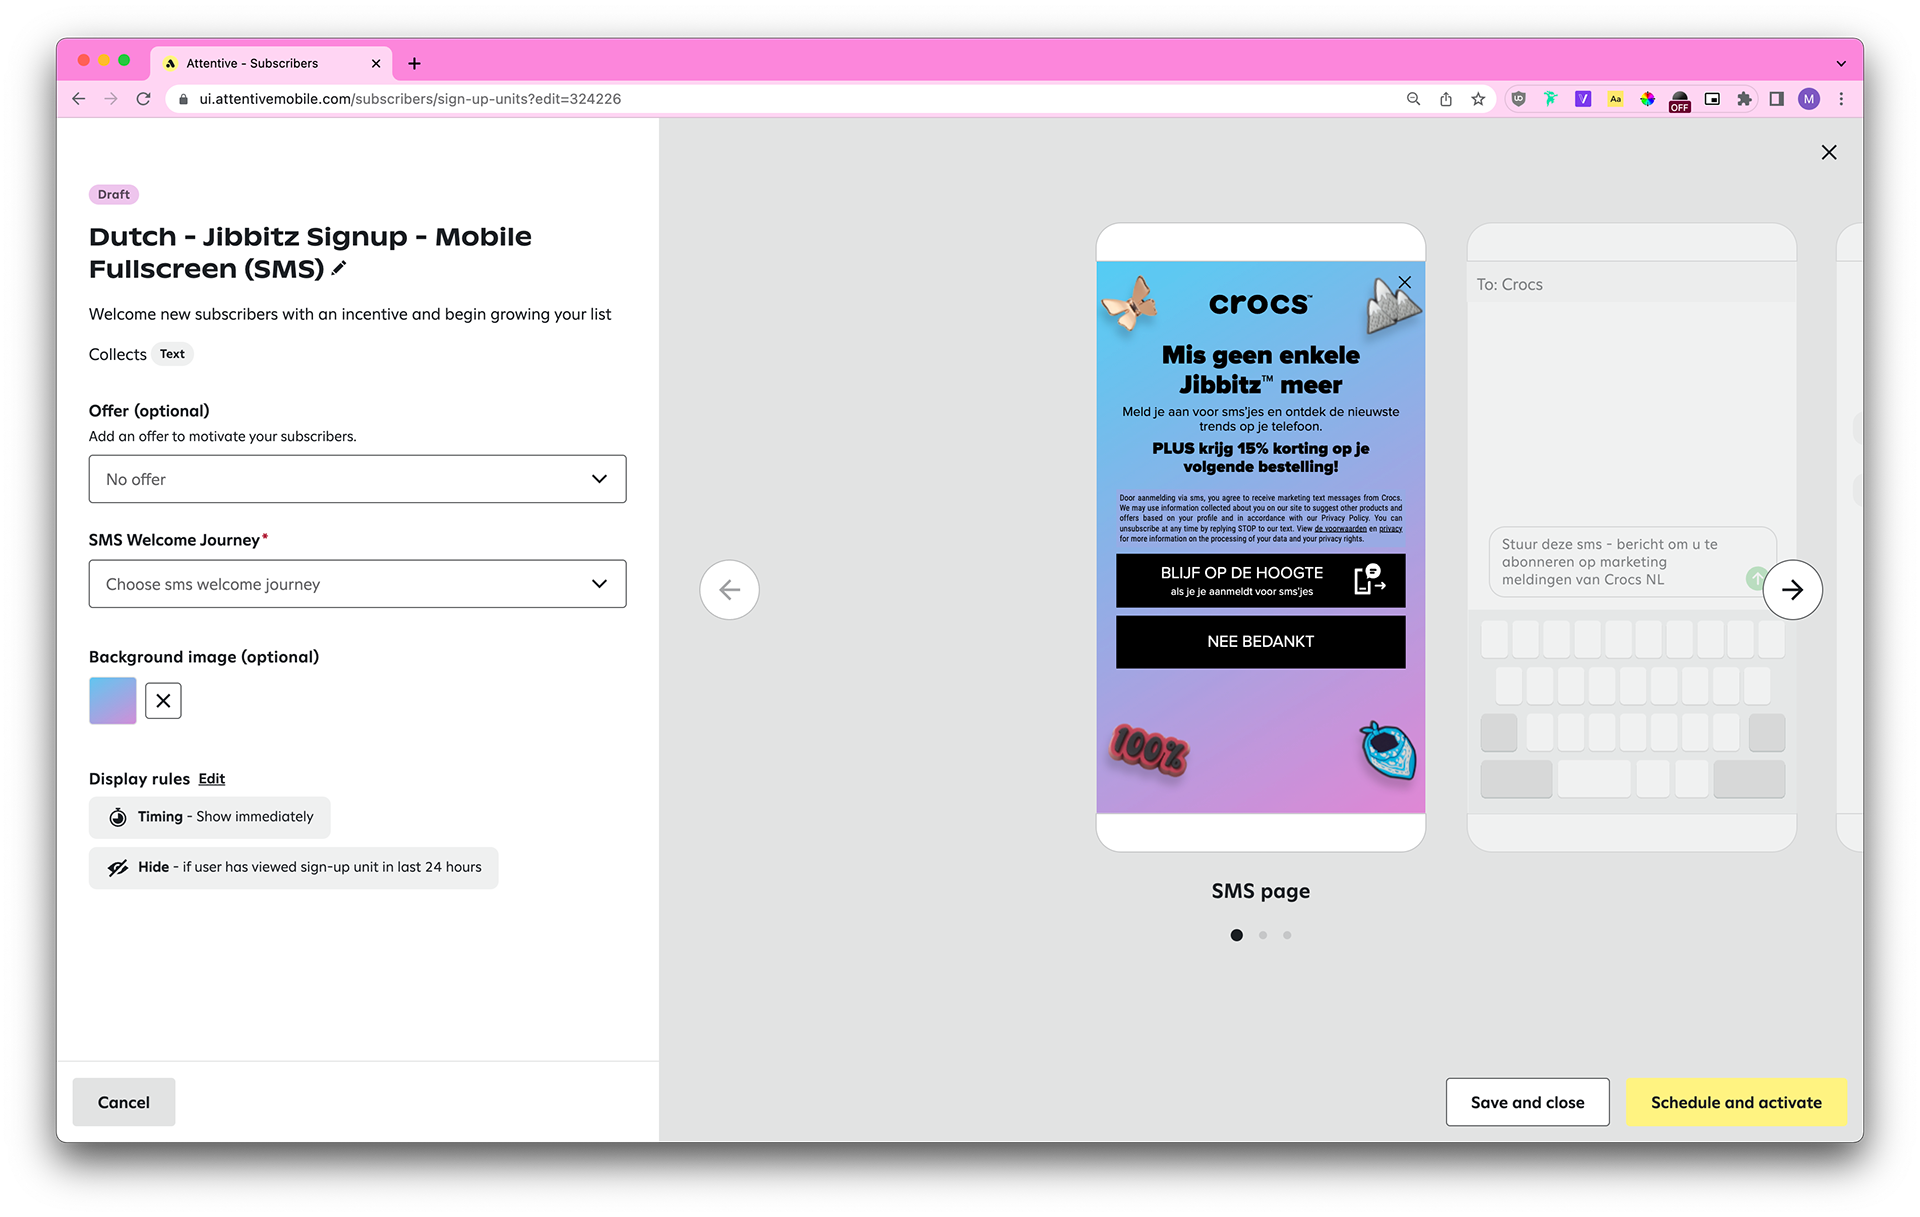This screenshot has height=1217, width=1920.
Task: Close the Crocs popup preview X
Action: tap(1405, 283)
